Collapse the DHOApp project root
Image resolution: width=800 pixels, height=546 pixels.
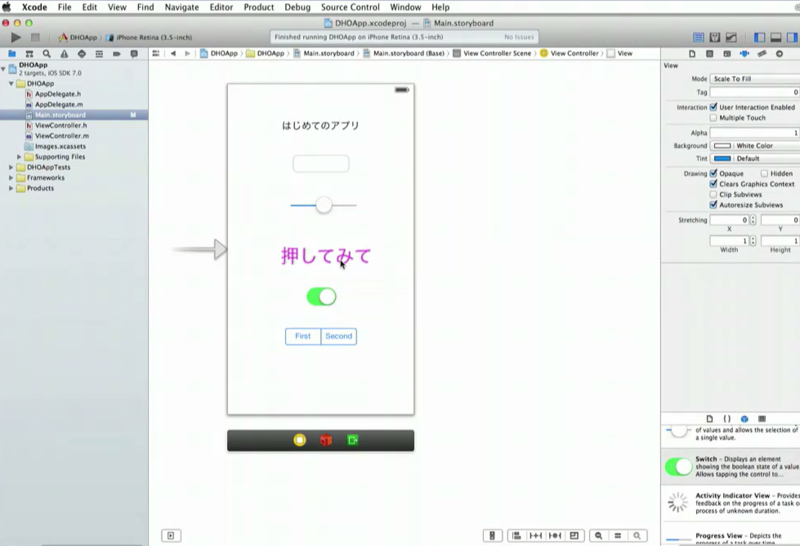tap(4, 68)
